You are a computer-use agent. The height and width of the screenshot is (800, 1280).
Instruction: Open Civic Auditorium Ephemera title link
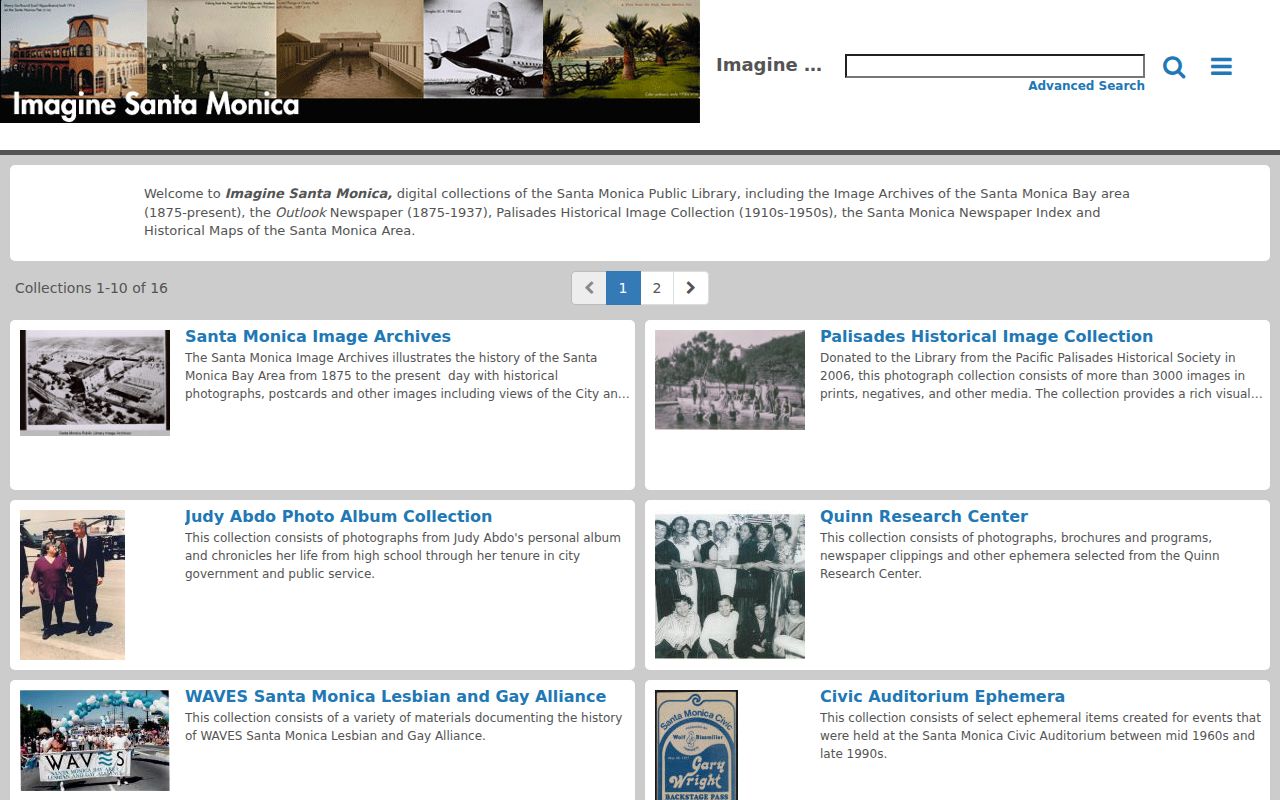(942, 696)
